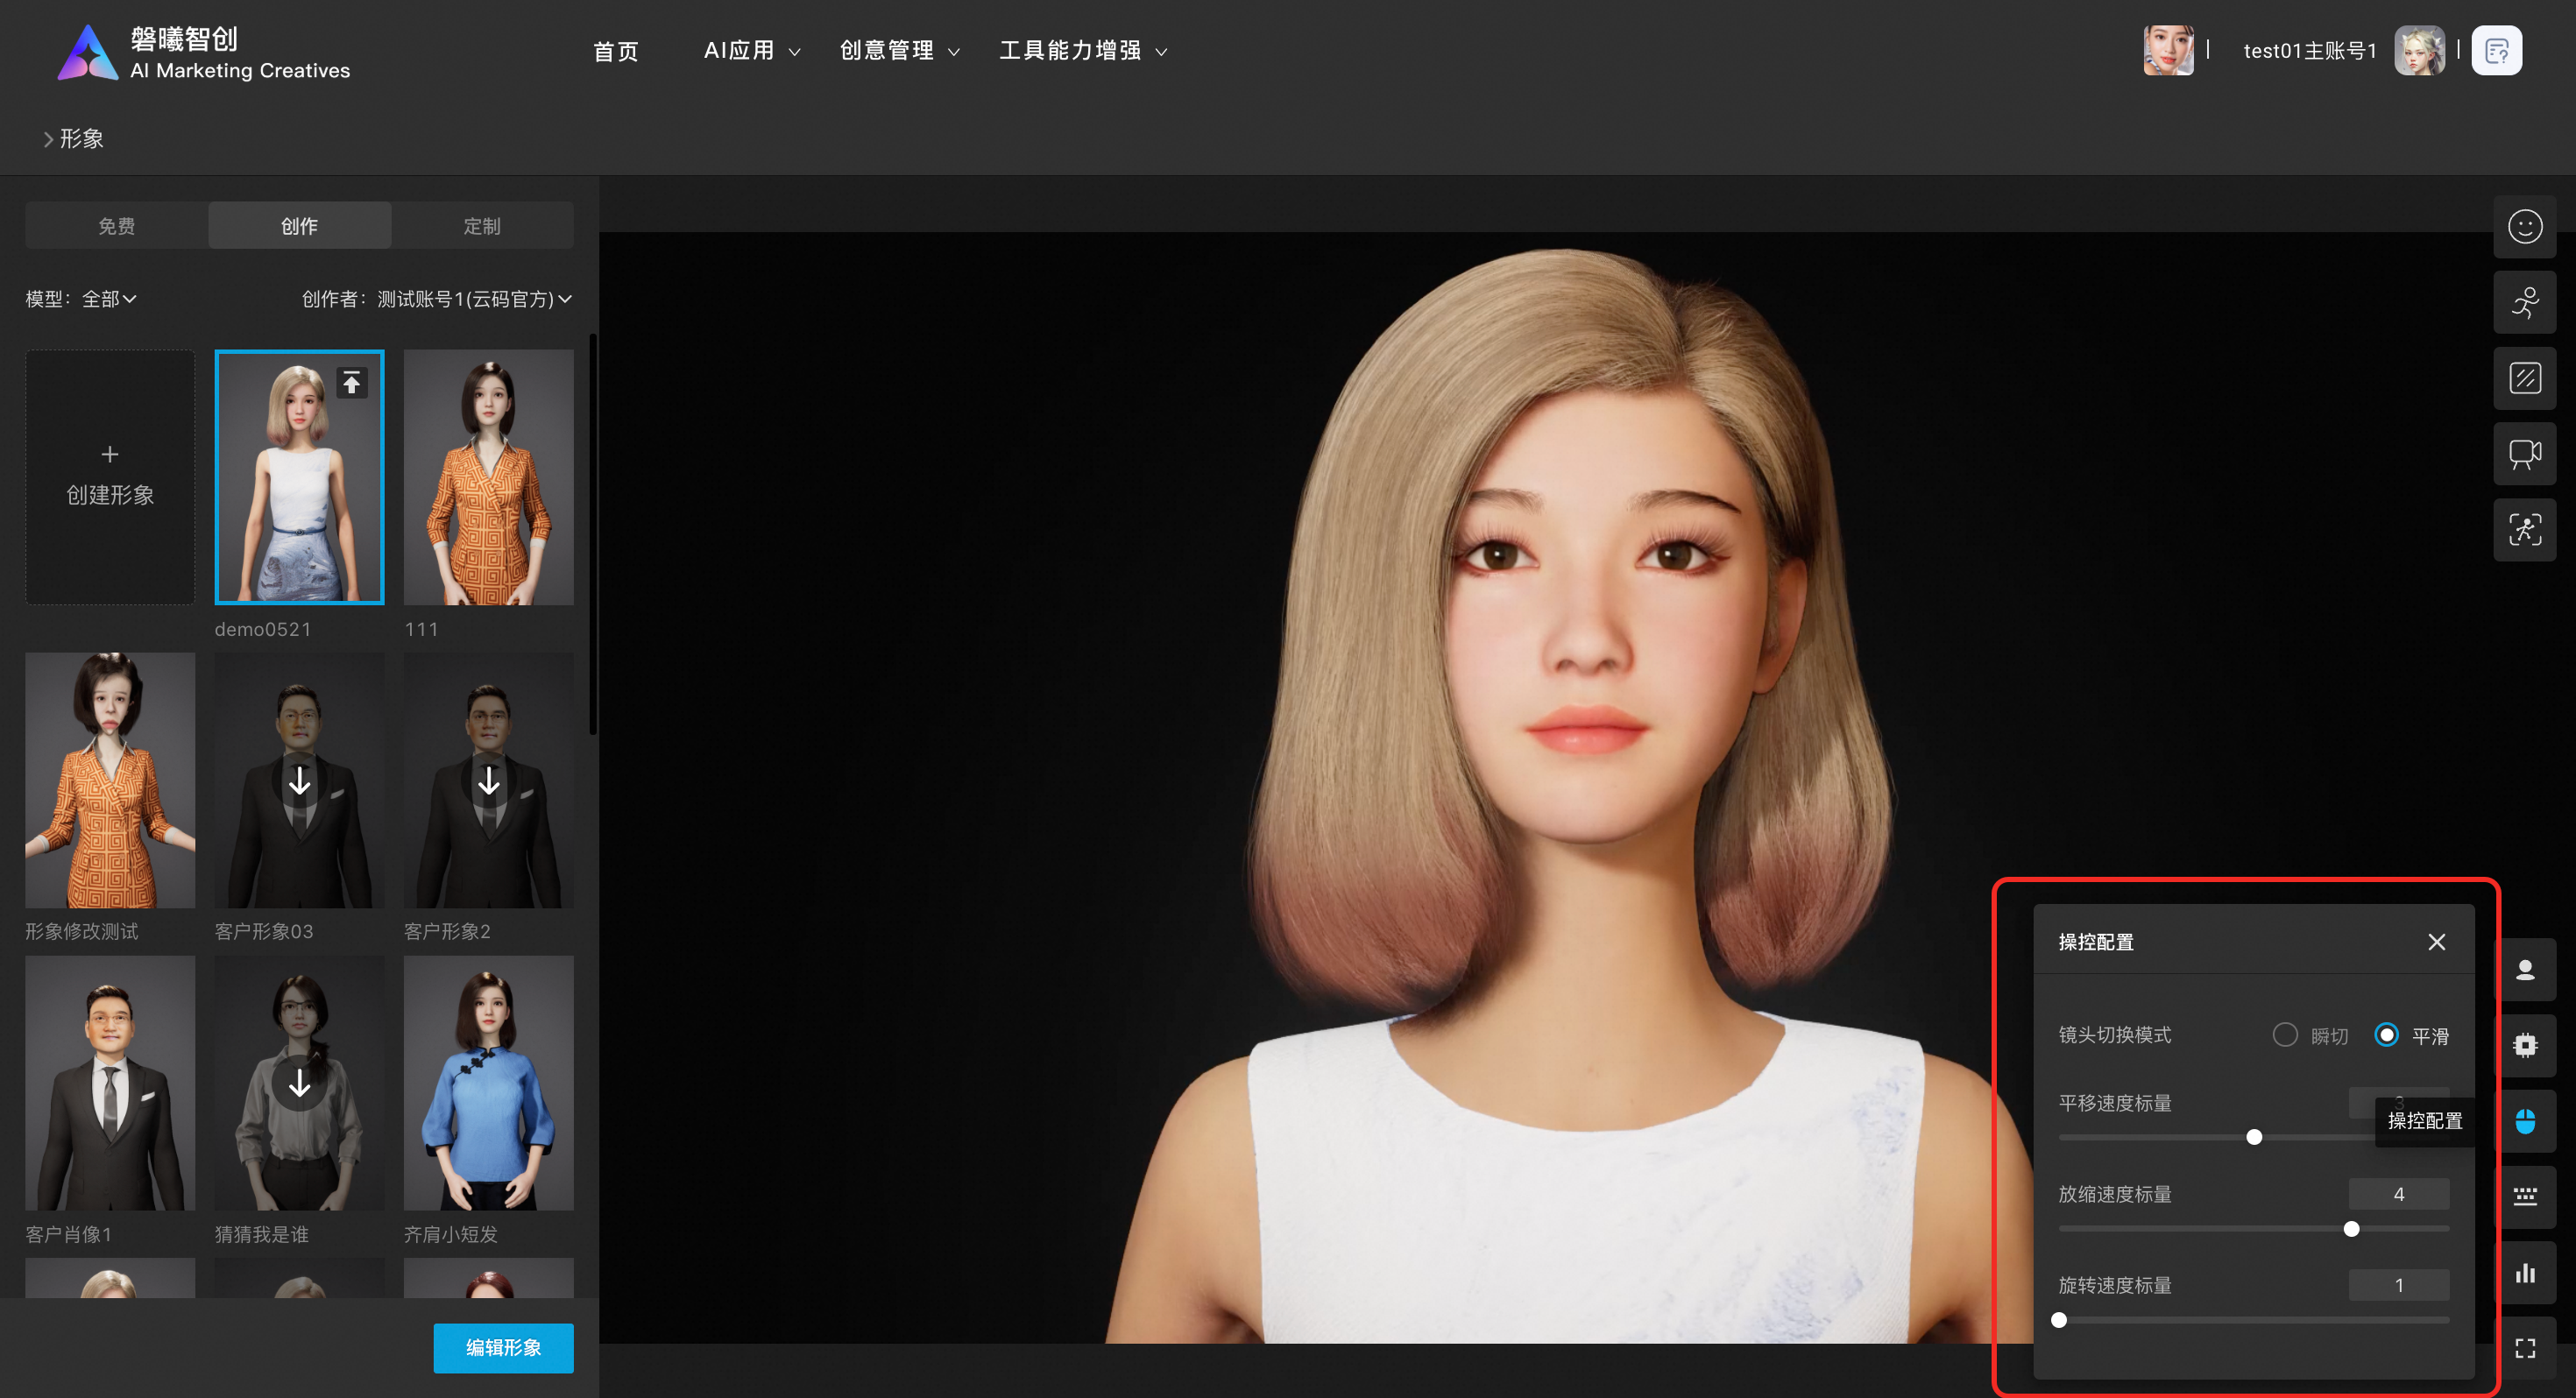Switch to the 创作 tab
Viewport: 2576px width, 1398px height.
pos(299,226)
